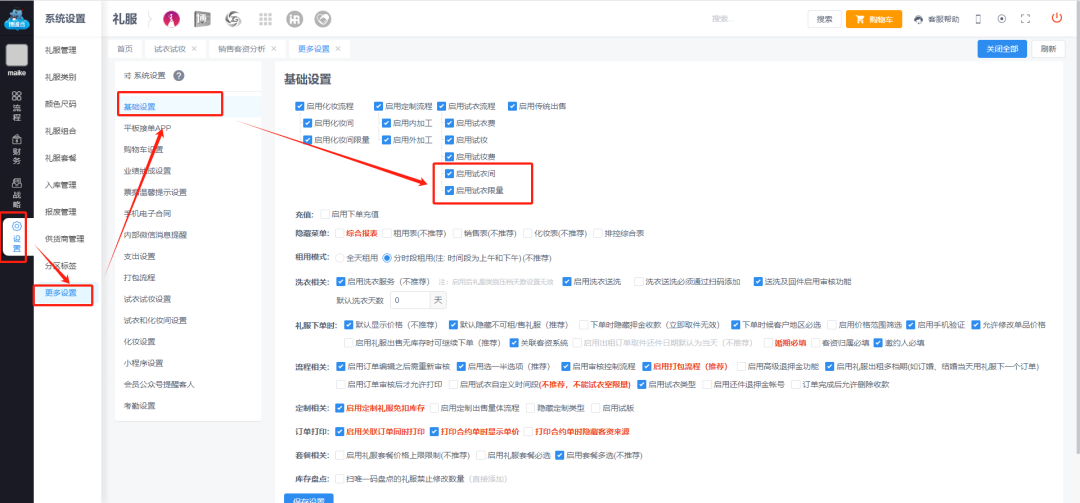Click the red power logout icon
Image resolution: width=1080 pixels, height=503 pixels.
click(1057, 19)
